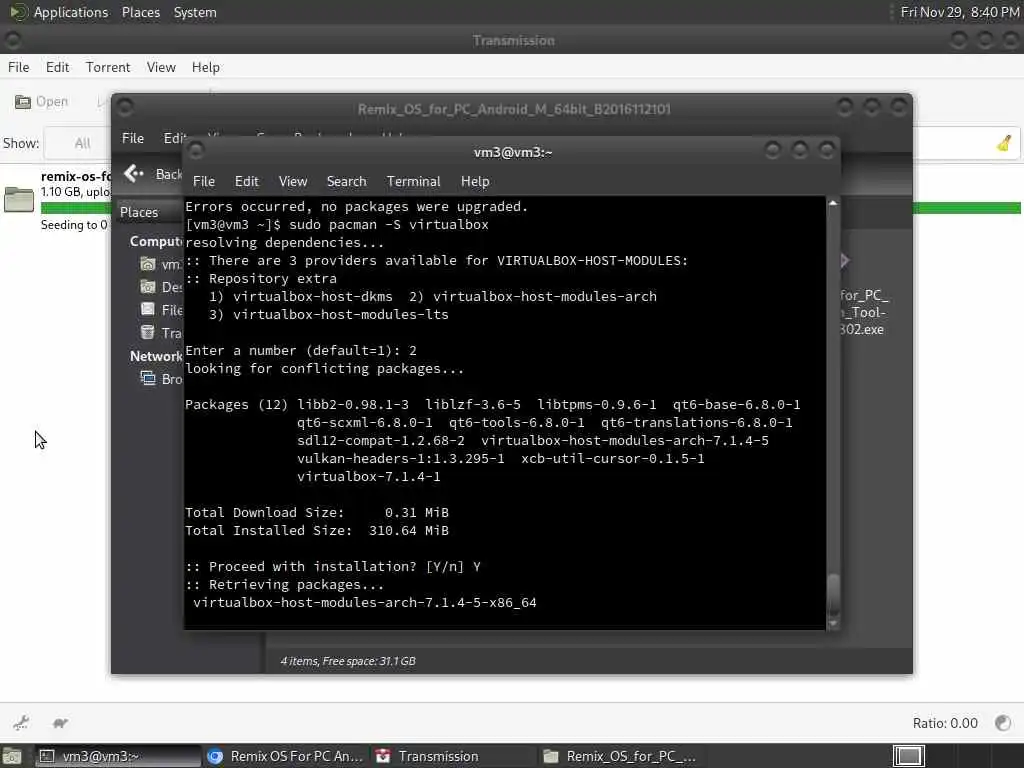Open the terminal Search menu
The image size is (1024, 768).
[x=346, y=182]
